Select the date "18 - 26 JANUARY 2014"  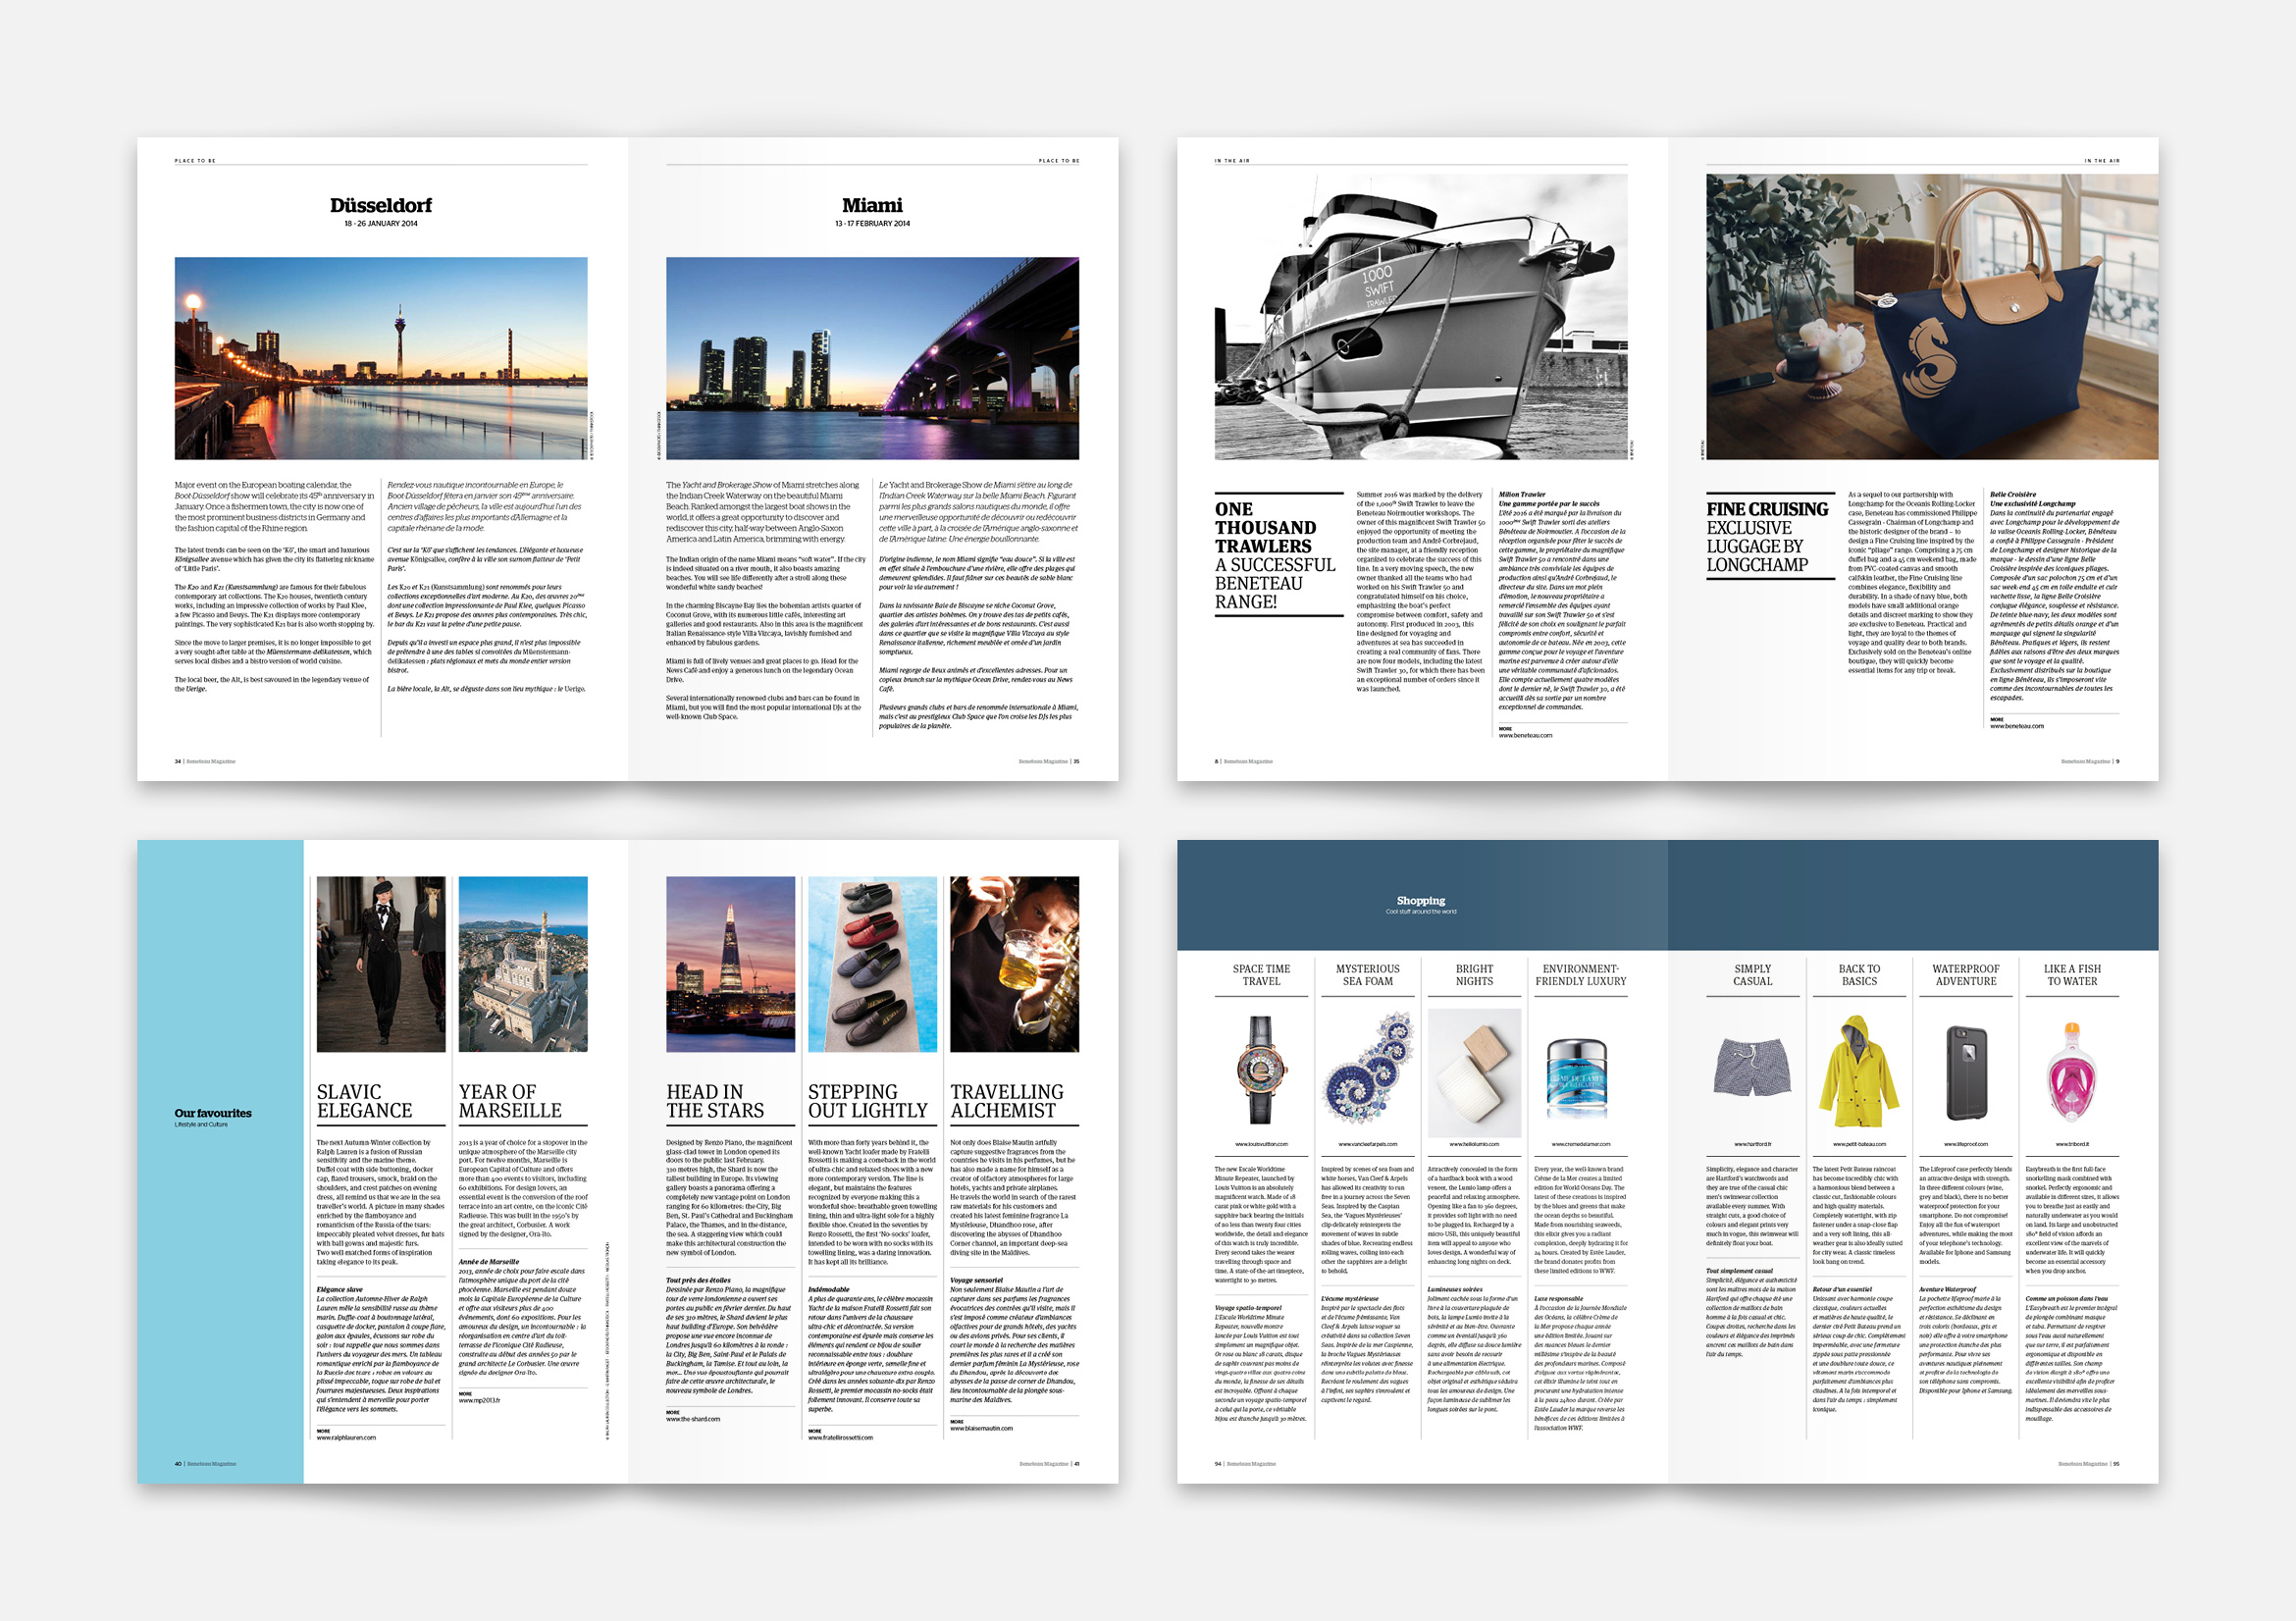coord(381,224)
